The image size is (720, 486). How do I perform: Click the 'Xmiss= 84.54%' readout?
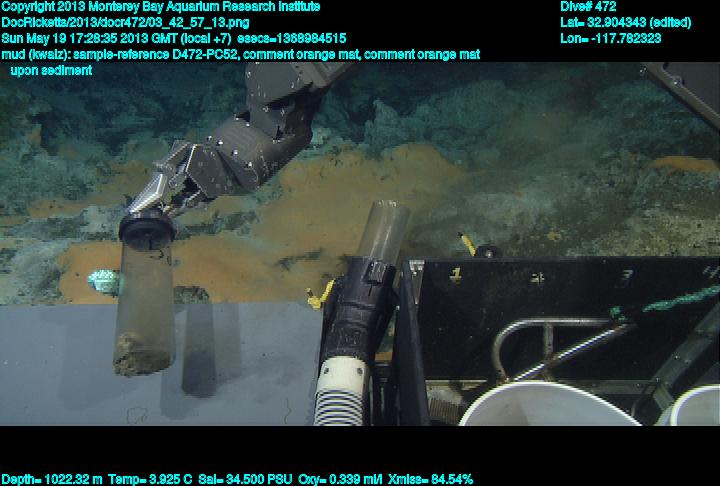point(430,479)
